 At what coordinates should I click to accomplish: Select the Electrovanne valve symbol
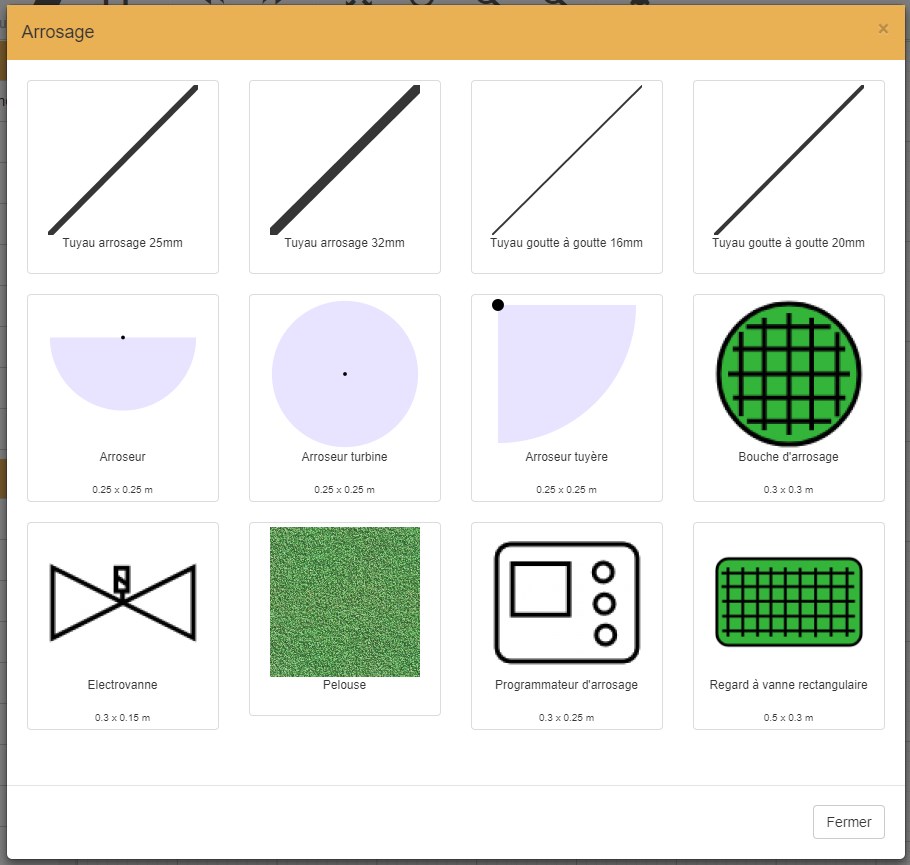pyautogui.click(x=123, y=602)
